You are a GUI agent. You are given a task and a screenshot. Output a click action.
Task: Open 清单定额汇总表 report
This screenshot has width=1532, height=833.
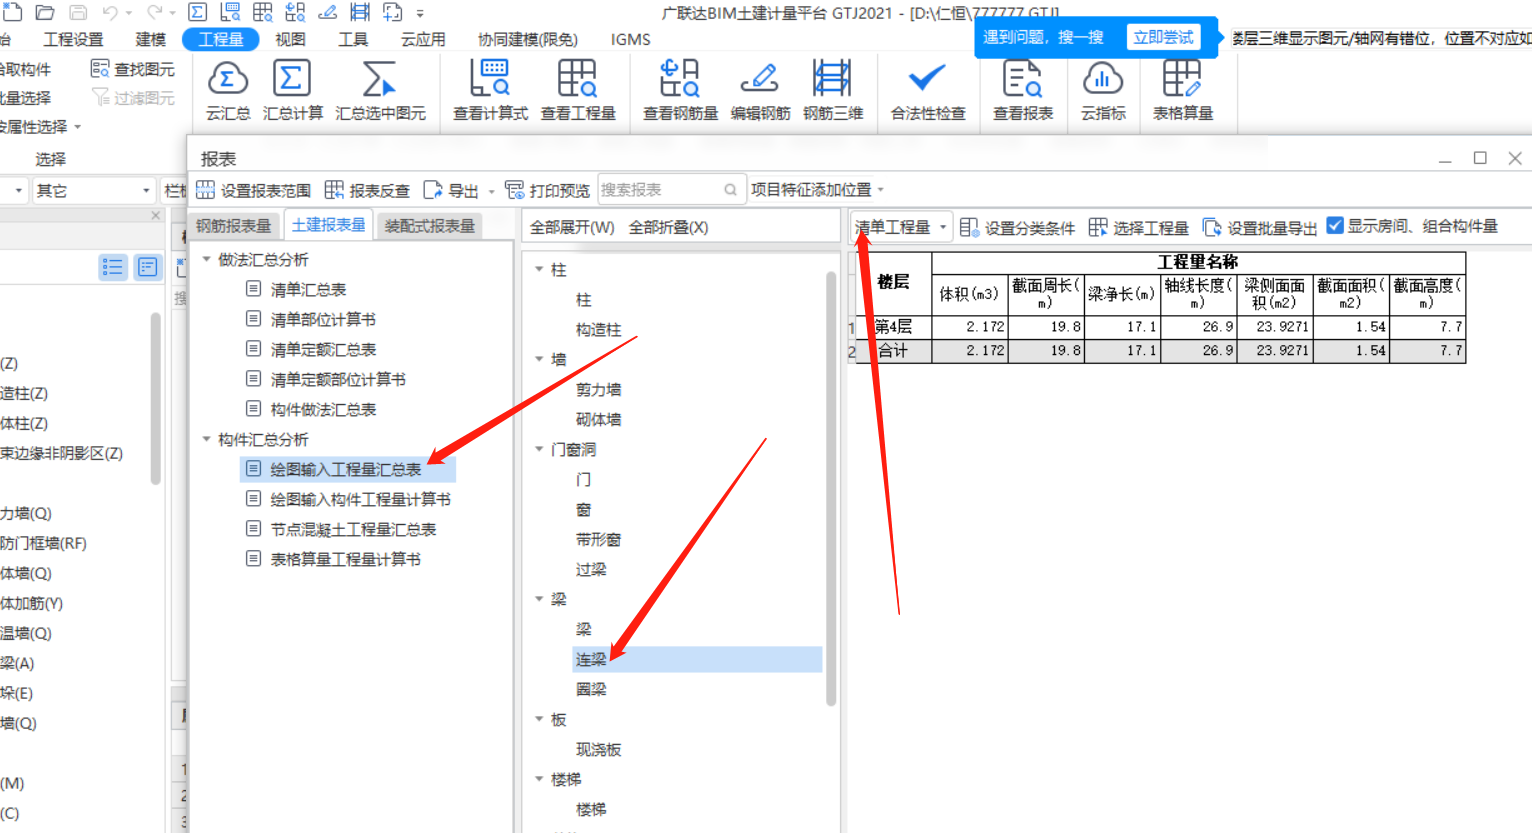pyautogui.click(x=323, y=349)
